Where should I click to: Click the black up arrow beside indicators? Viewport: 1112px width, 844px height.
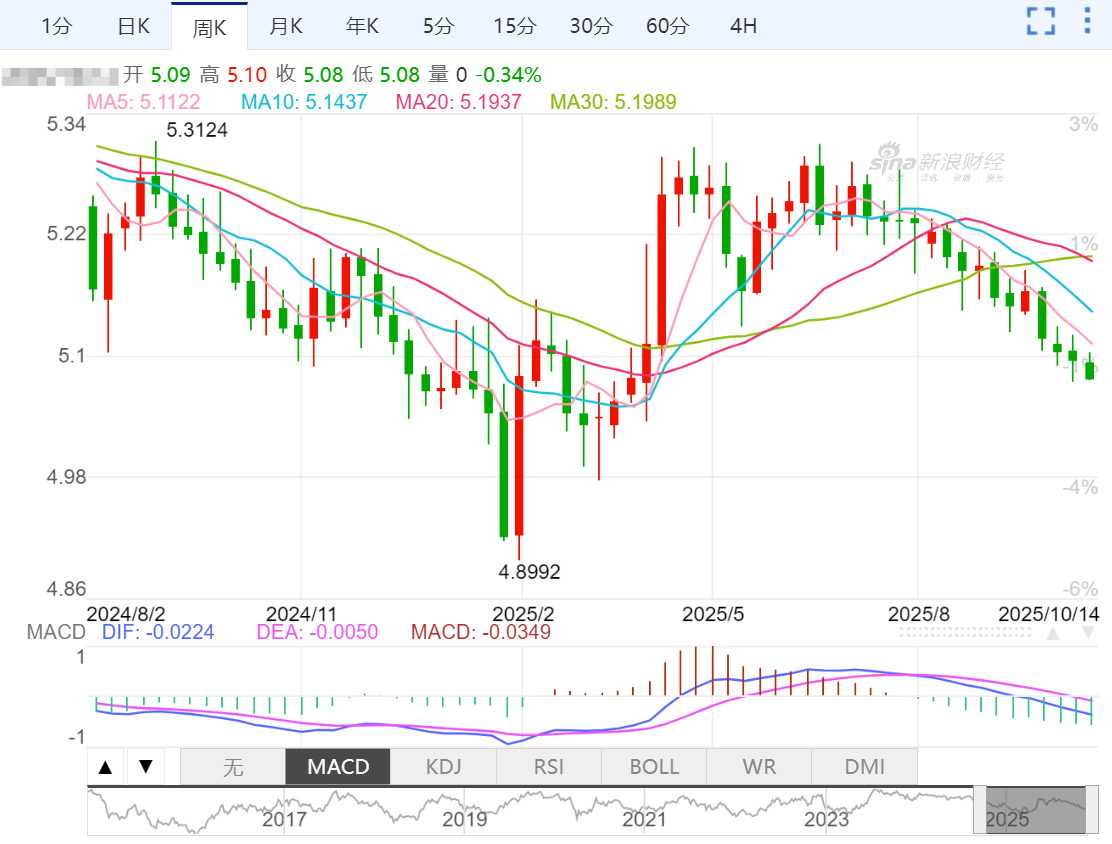105,767
